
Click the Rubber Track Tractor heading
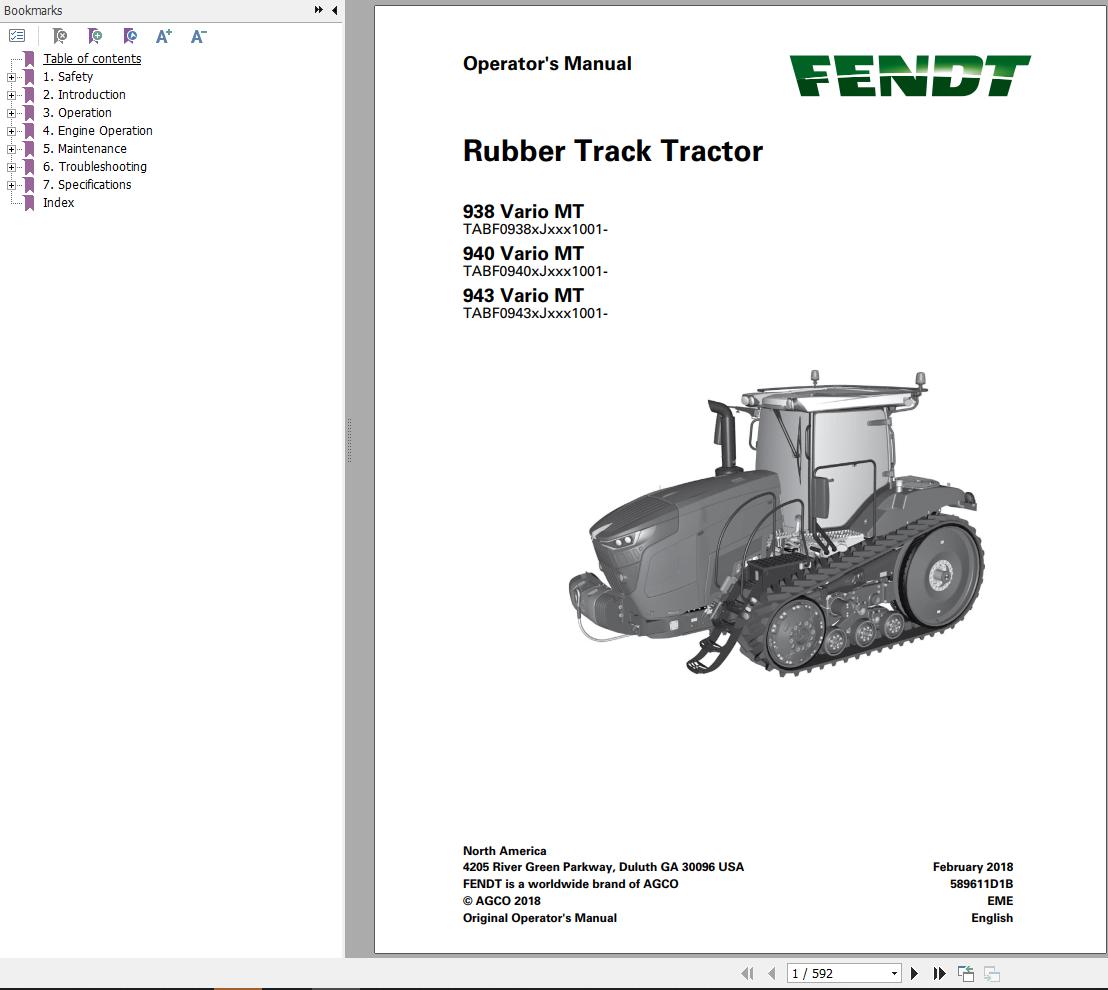(x=613, y=151)
